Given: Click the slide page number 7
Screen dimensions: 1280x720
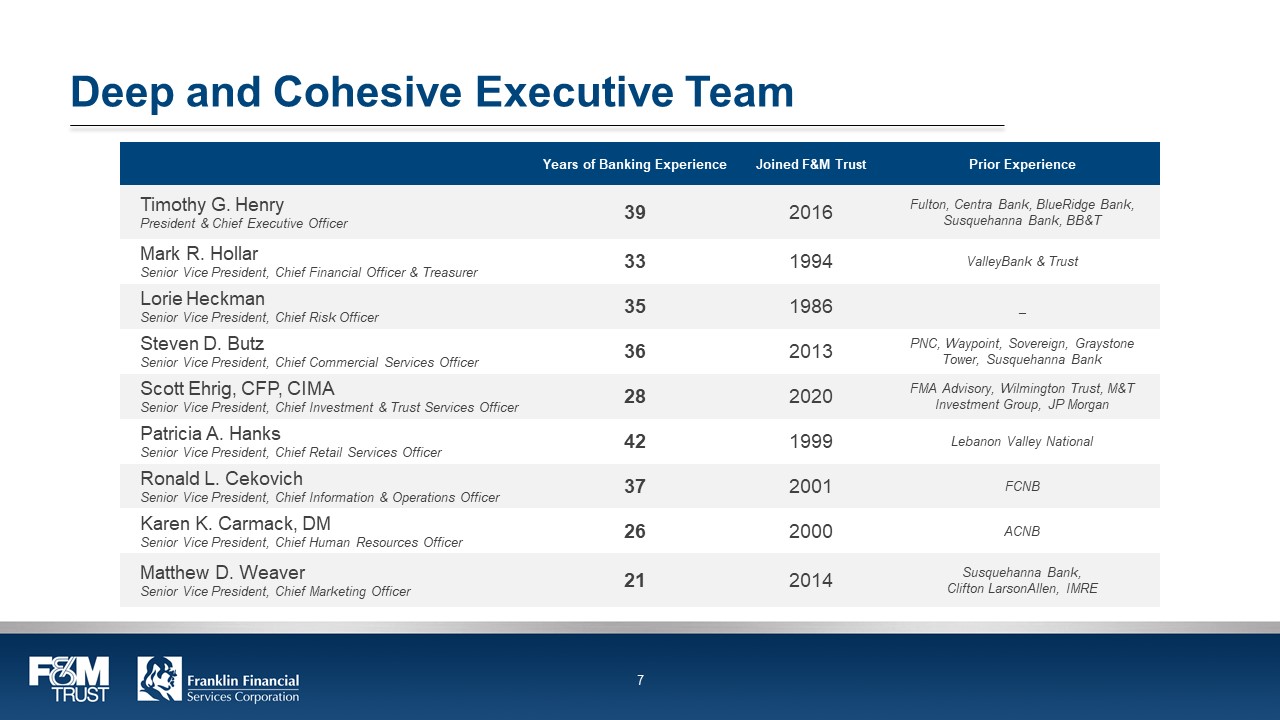Looking at the screenshot, I should [x=640, y=681].
